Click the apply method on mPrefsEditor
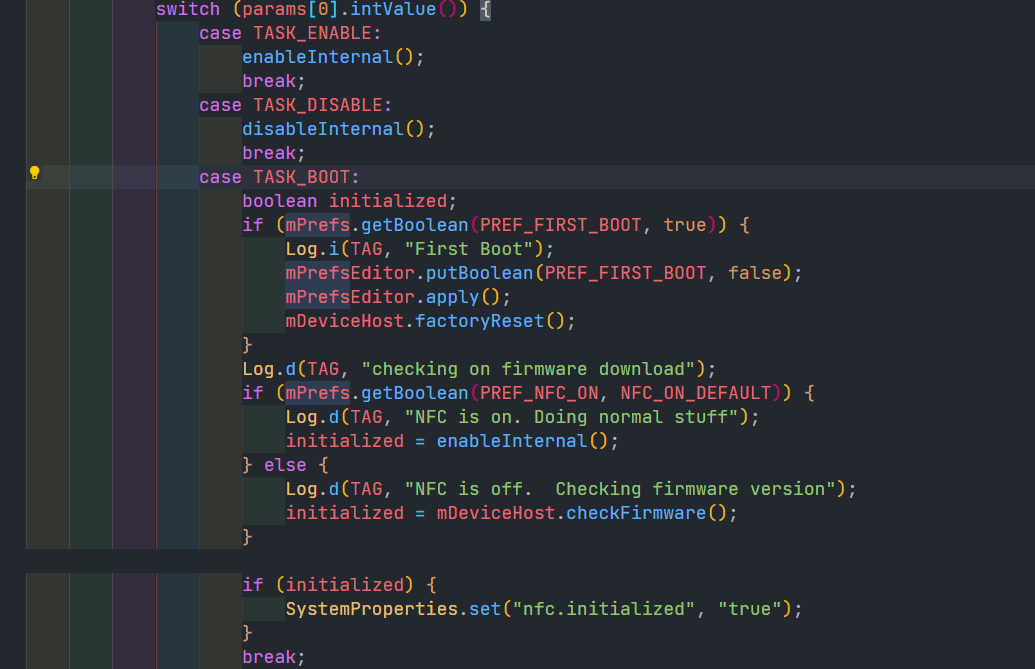This screenshot has height=669, width=1035. pyautogui.click(x=452, y=297)
